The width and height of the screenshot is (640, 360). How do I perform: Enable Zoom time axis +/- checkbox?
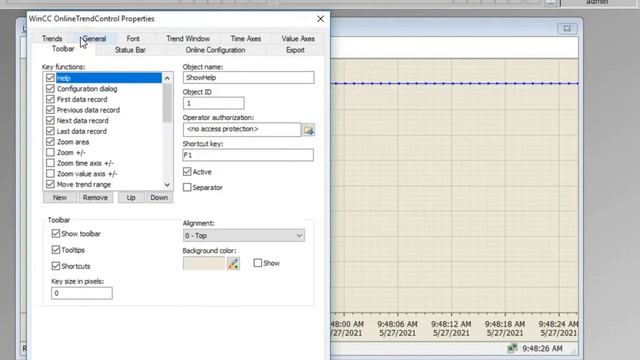(x=50, y=162)
